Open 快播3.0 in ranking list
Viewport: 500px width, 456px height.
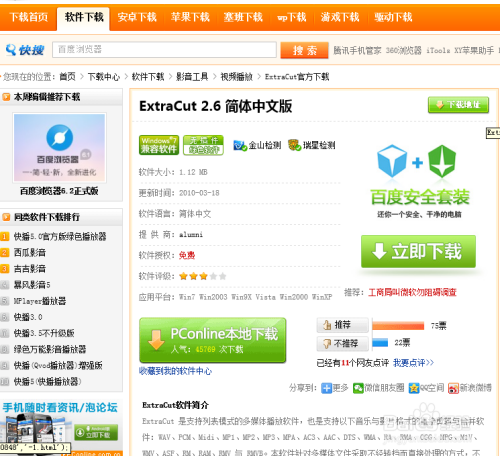(28, 317)
